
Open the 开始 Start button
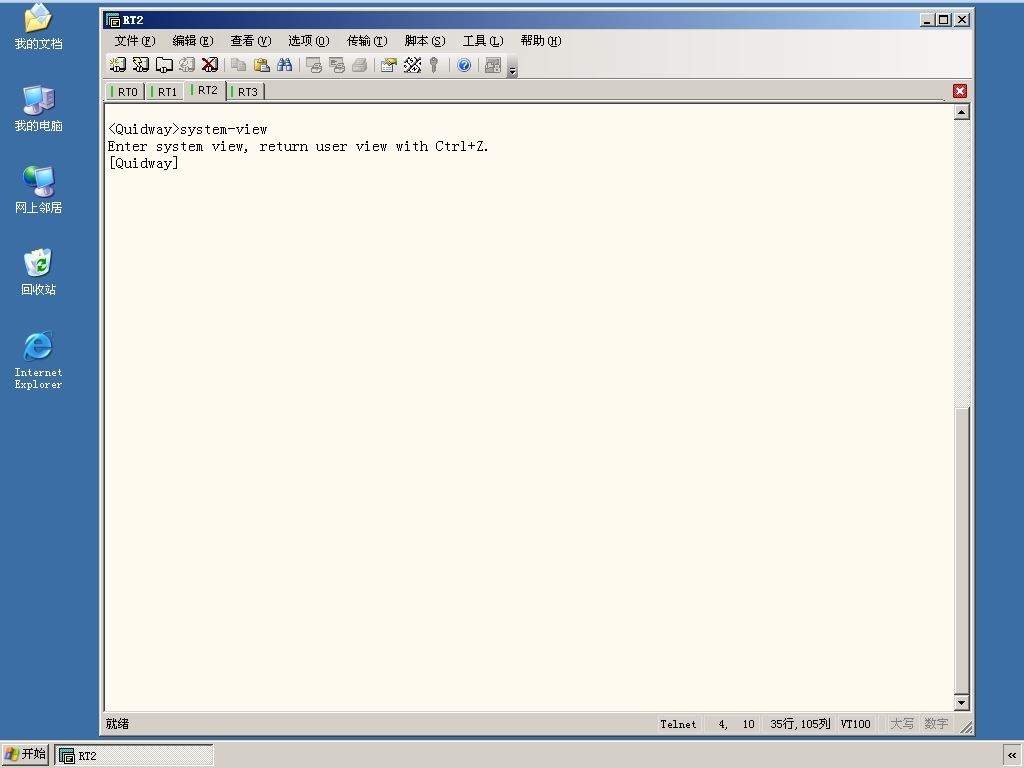(25, 754)
